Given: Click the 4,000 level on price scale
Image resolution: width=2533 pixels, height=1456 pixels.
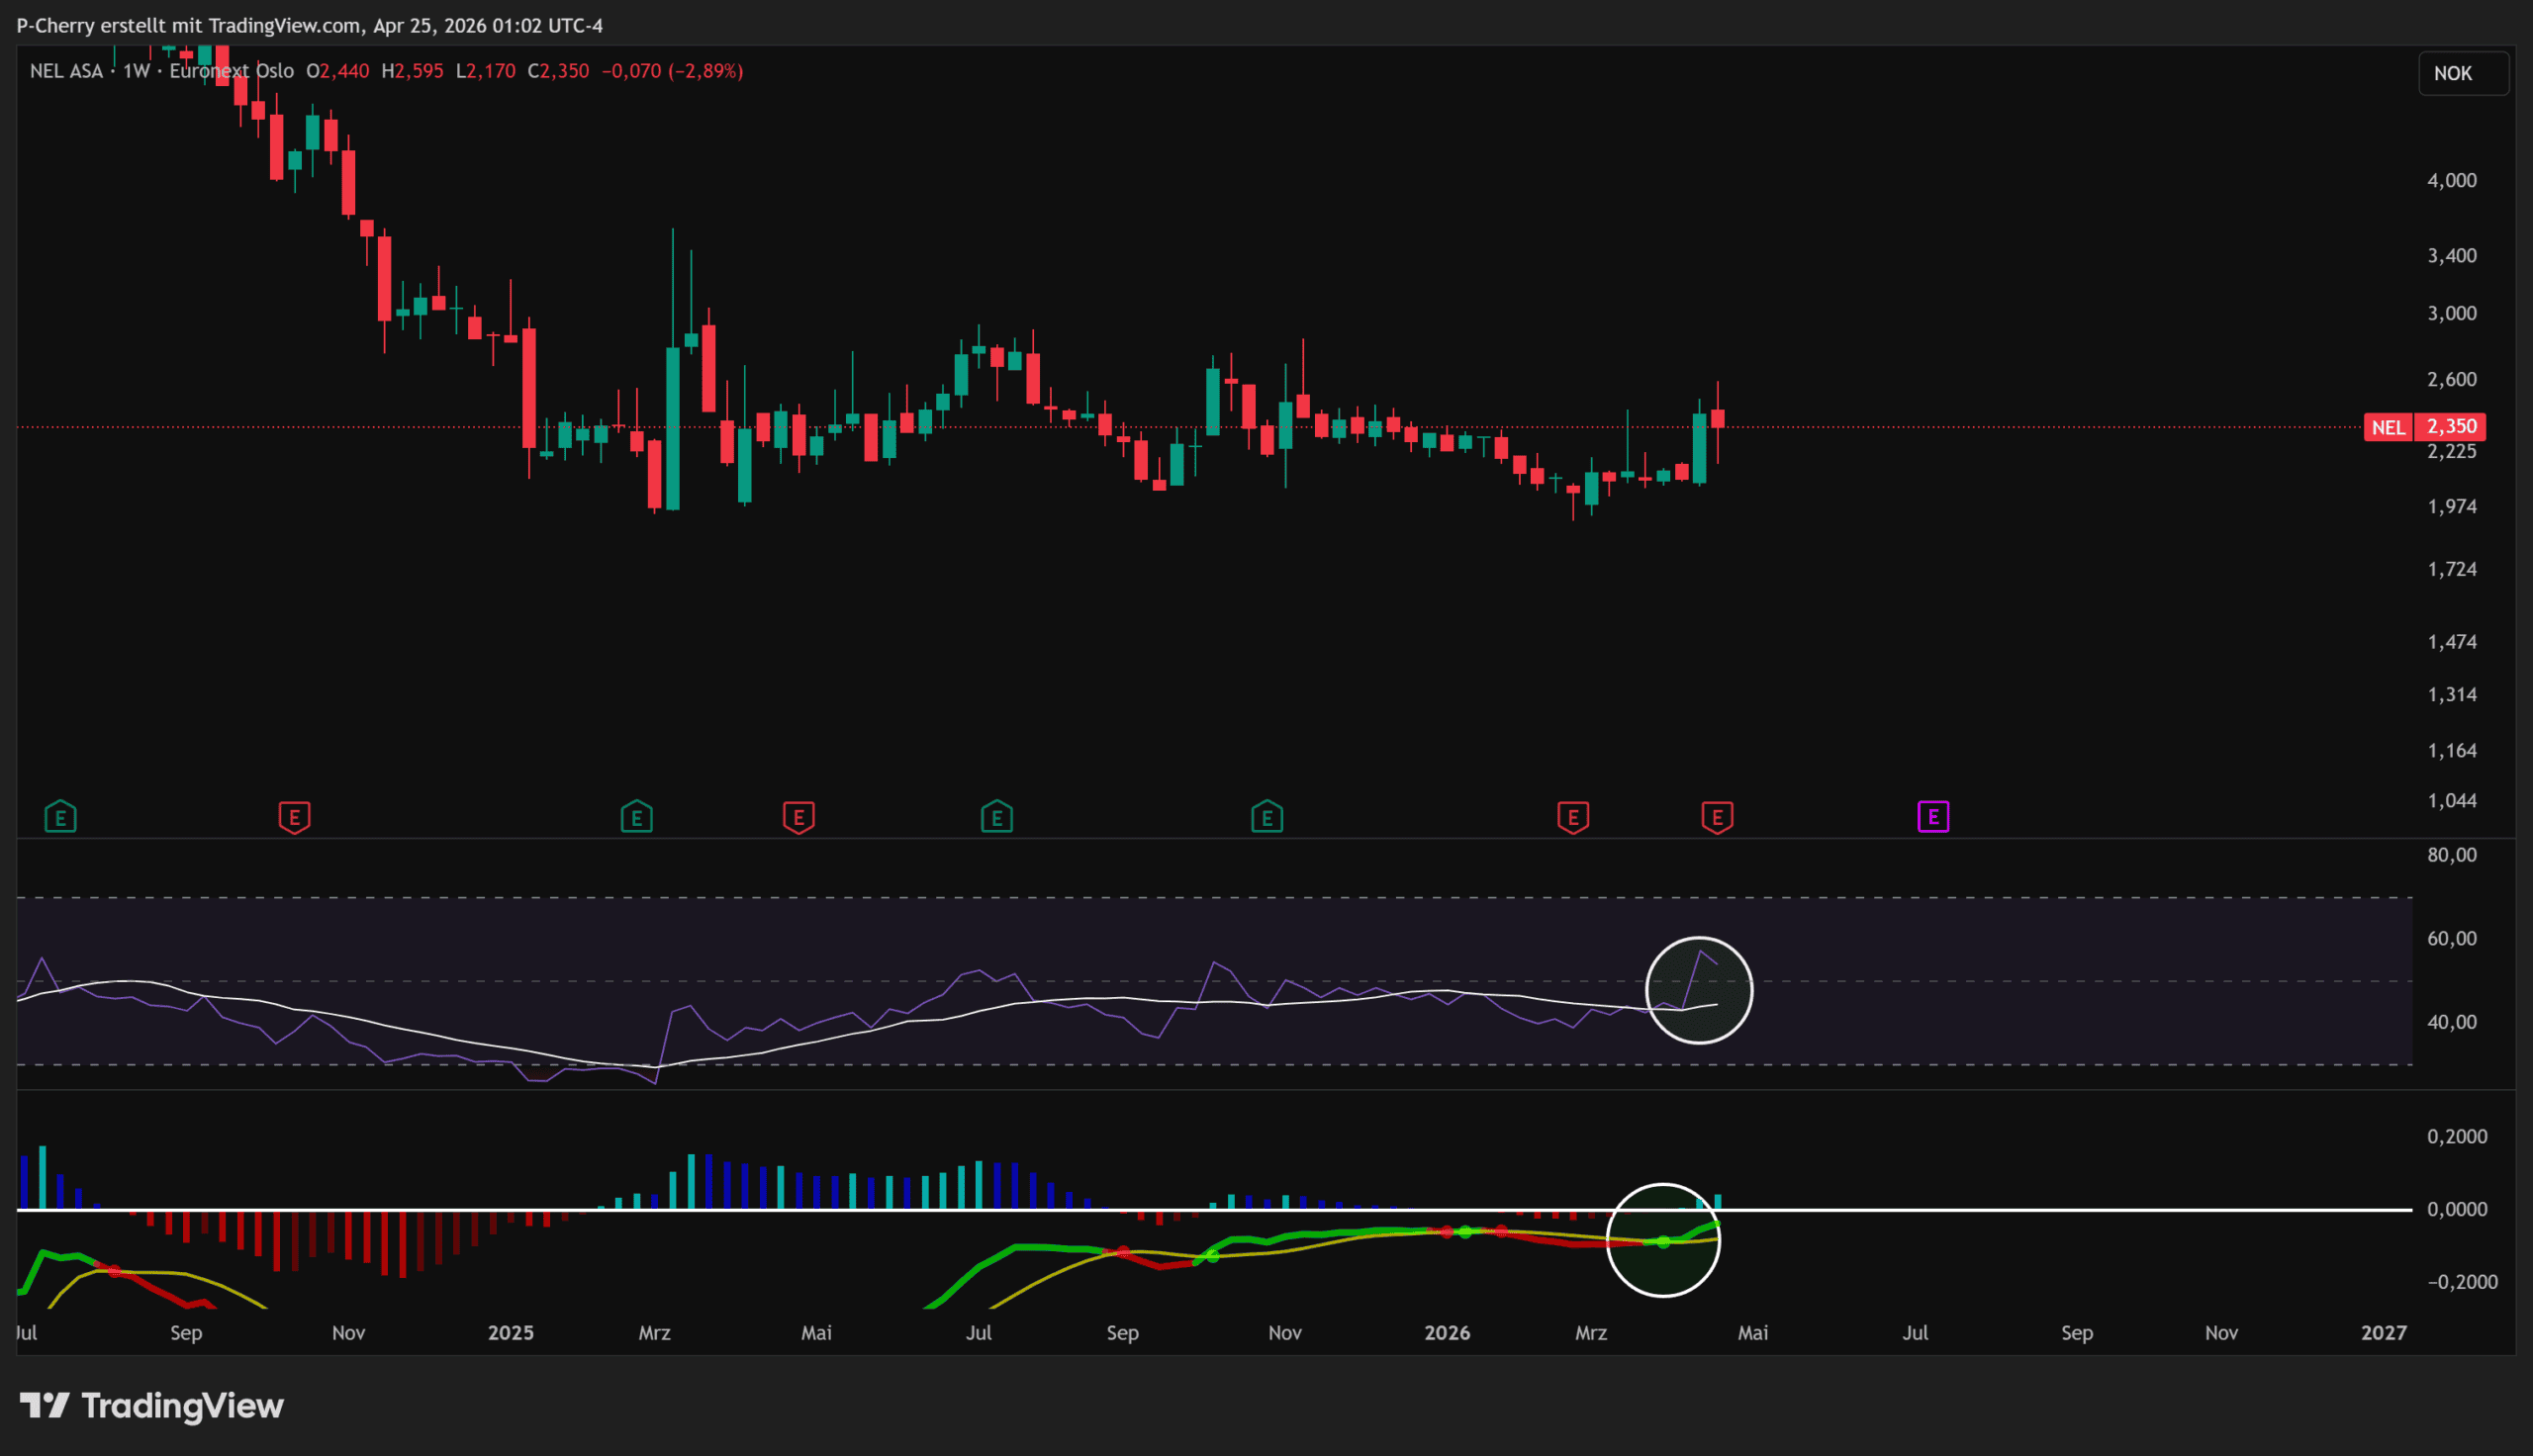Looking at the screenshot, I should click(2451, 180).
